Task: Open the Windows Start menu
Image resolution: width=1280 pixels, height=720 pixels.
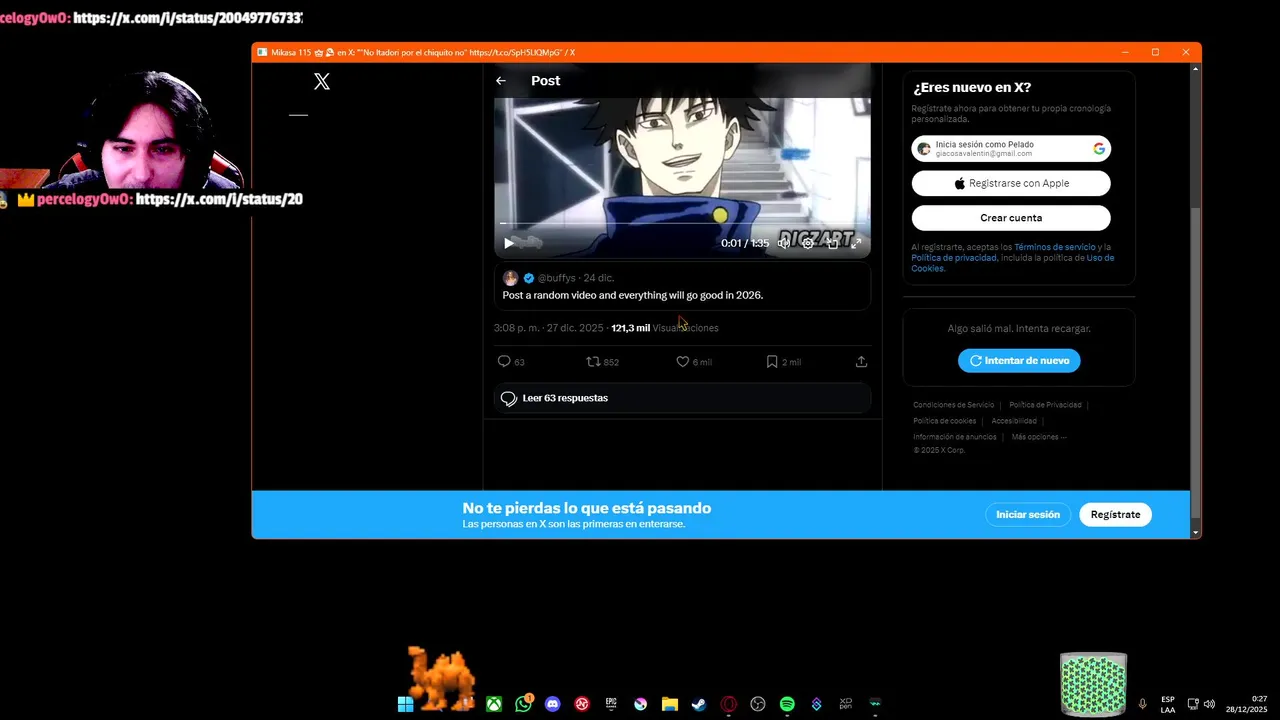Action: click(x=405, y=704)
